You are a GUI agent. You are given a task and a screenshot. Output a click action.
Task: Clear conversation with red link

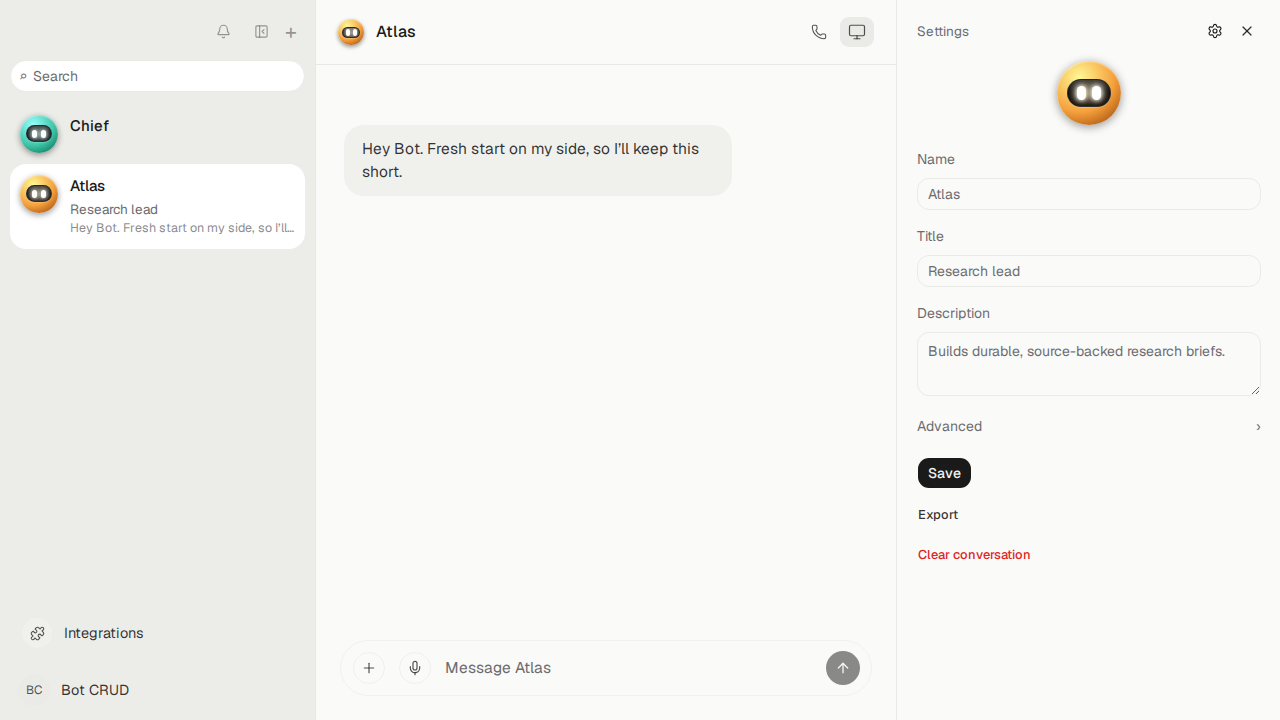974,555
